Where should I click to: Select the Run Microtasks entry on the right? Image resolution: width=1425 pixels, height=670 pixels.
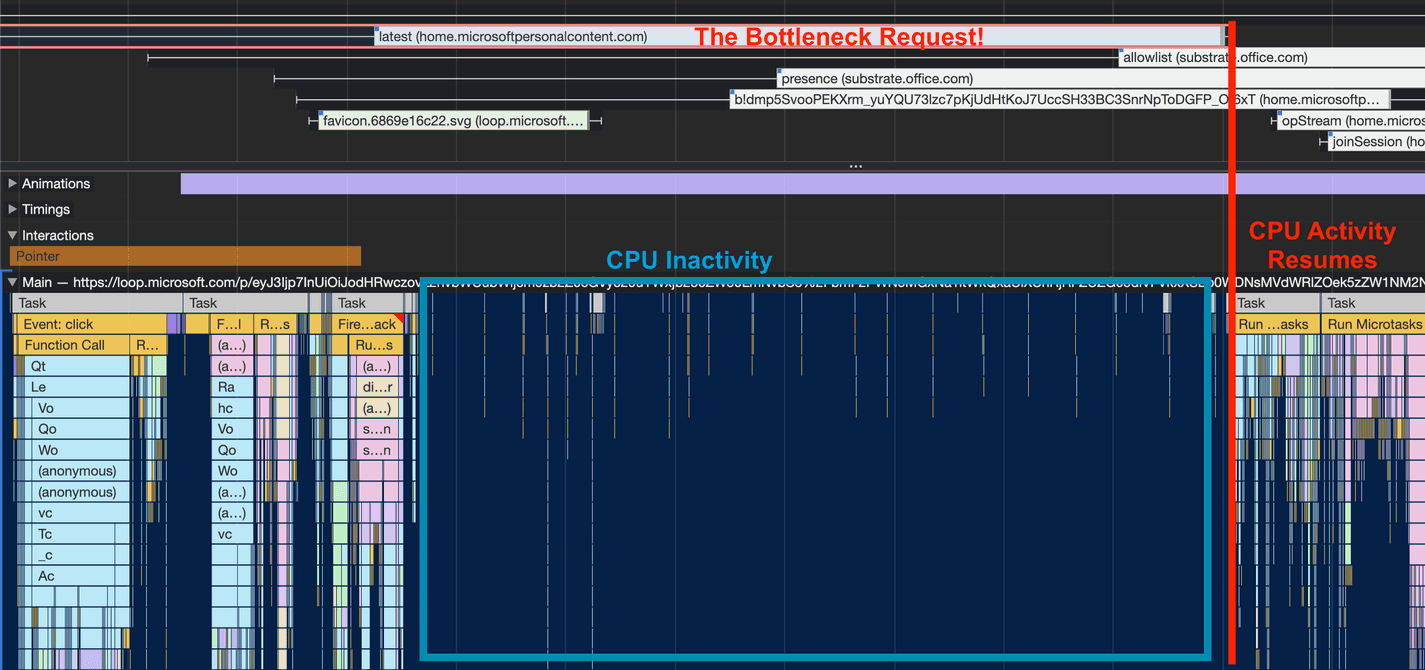(x=1374, y=323)
